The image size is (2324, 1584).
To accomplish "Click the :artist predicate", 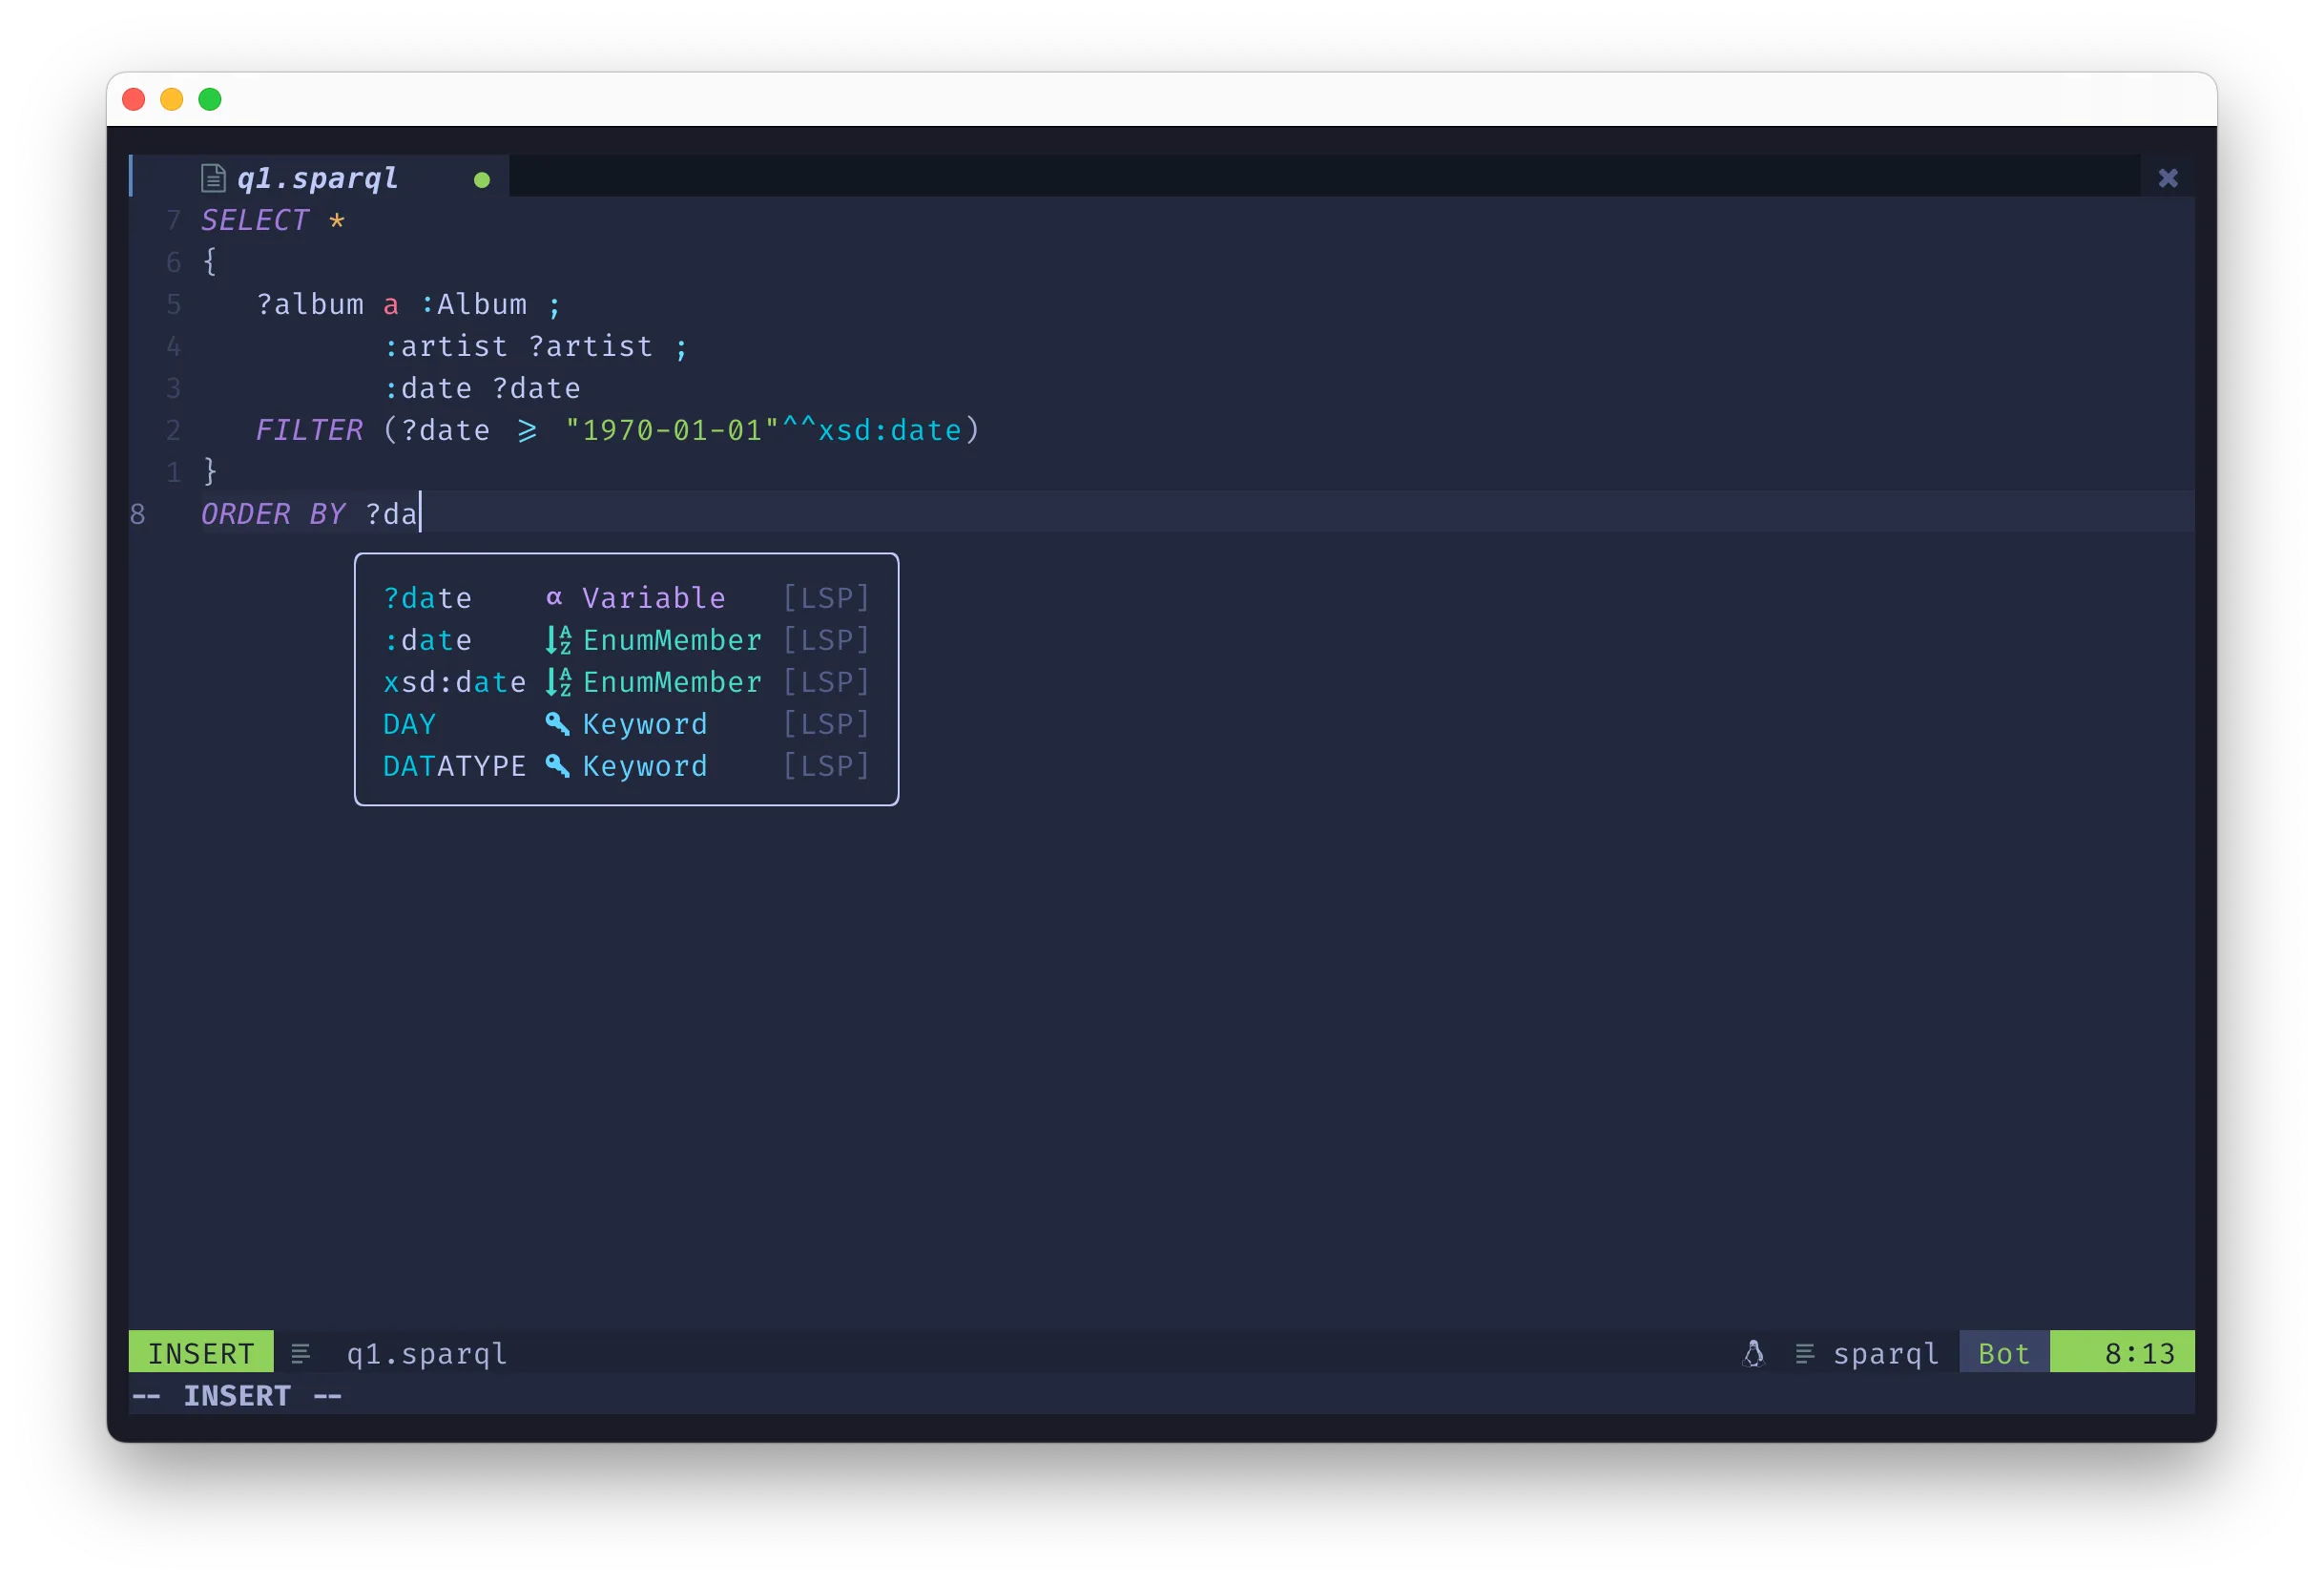I will [x=446, y=346].
